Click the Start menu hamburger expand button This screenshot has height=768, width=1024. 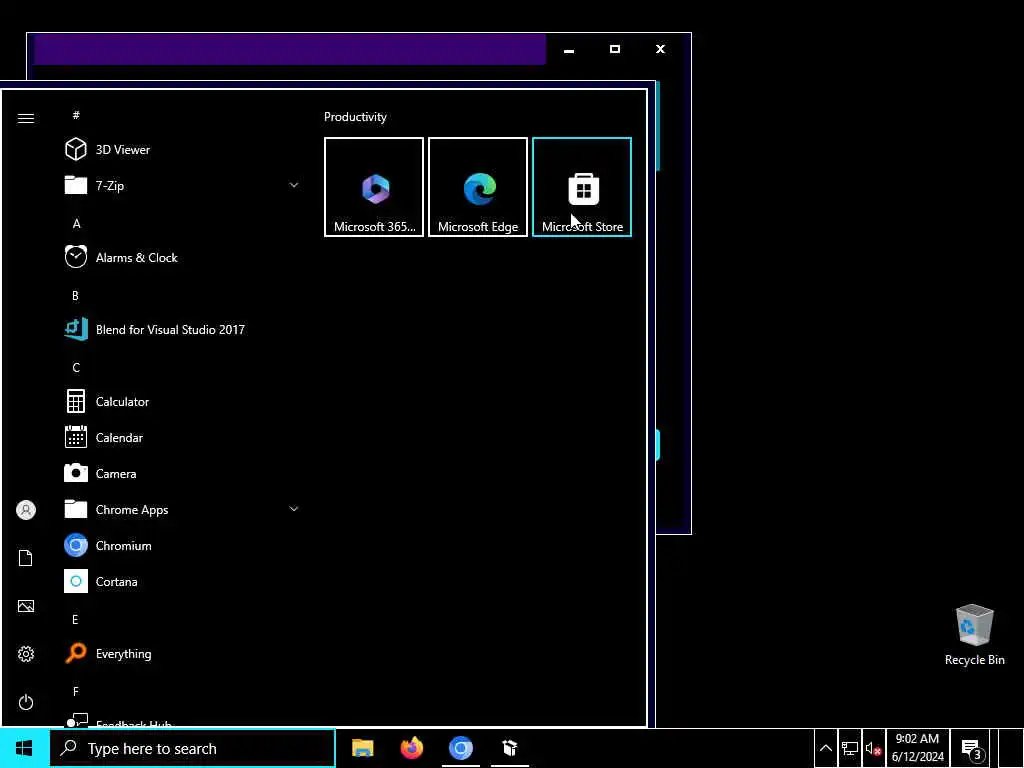25,118
